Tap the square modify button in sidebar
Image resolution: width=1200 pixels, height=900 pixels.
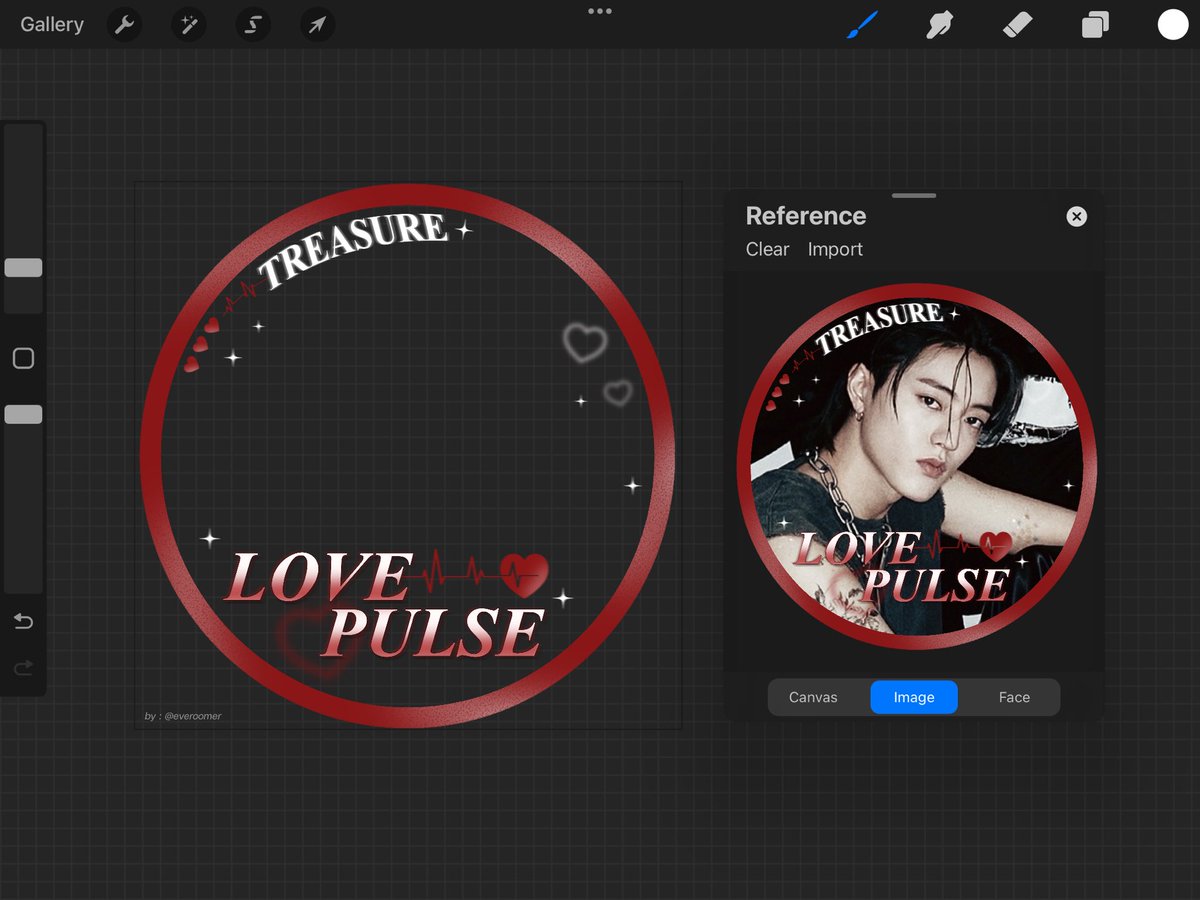[x=23, y=358]
